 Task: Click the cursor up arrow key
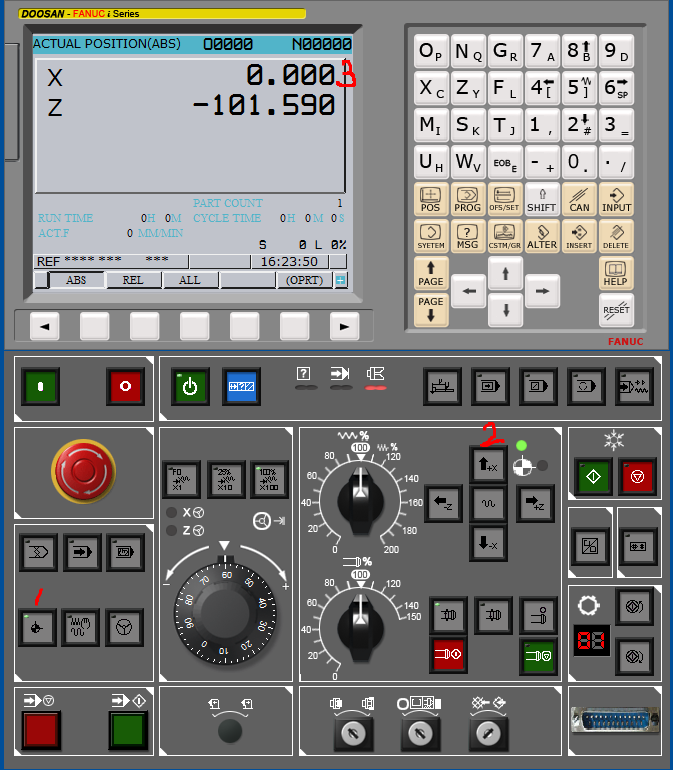pos(505,274)
